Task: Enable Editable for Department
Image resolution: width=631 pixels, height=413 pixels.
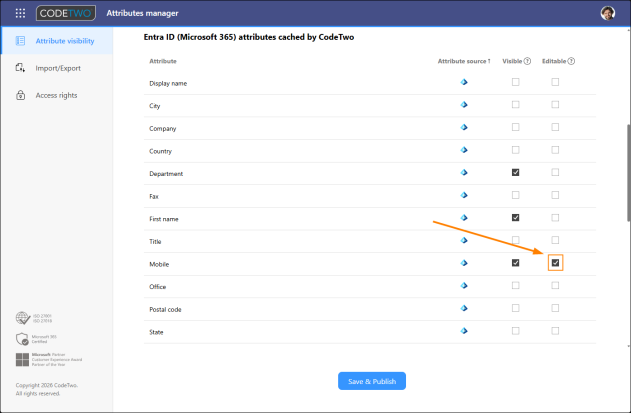Action: [555, 172]
